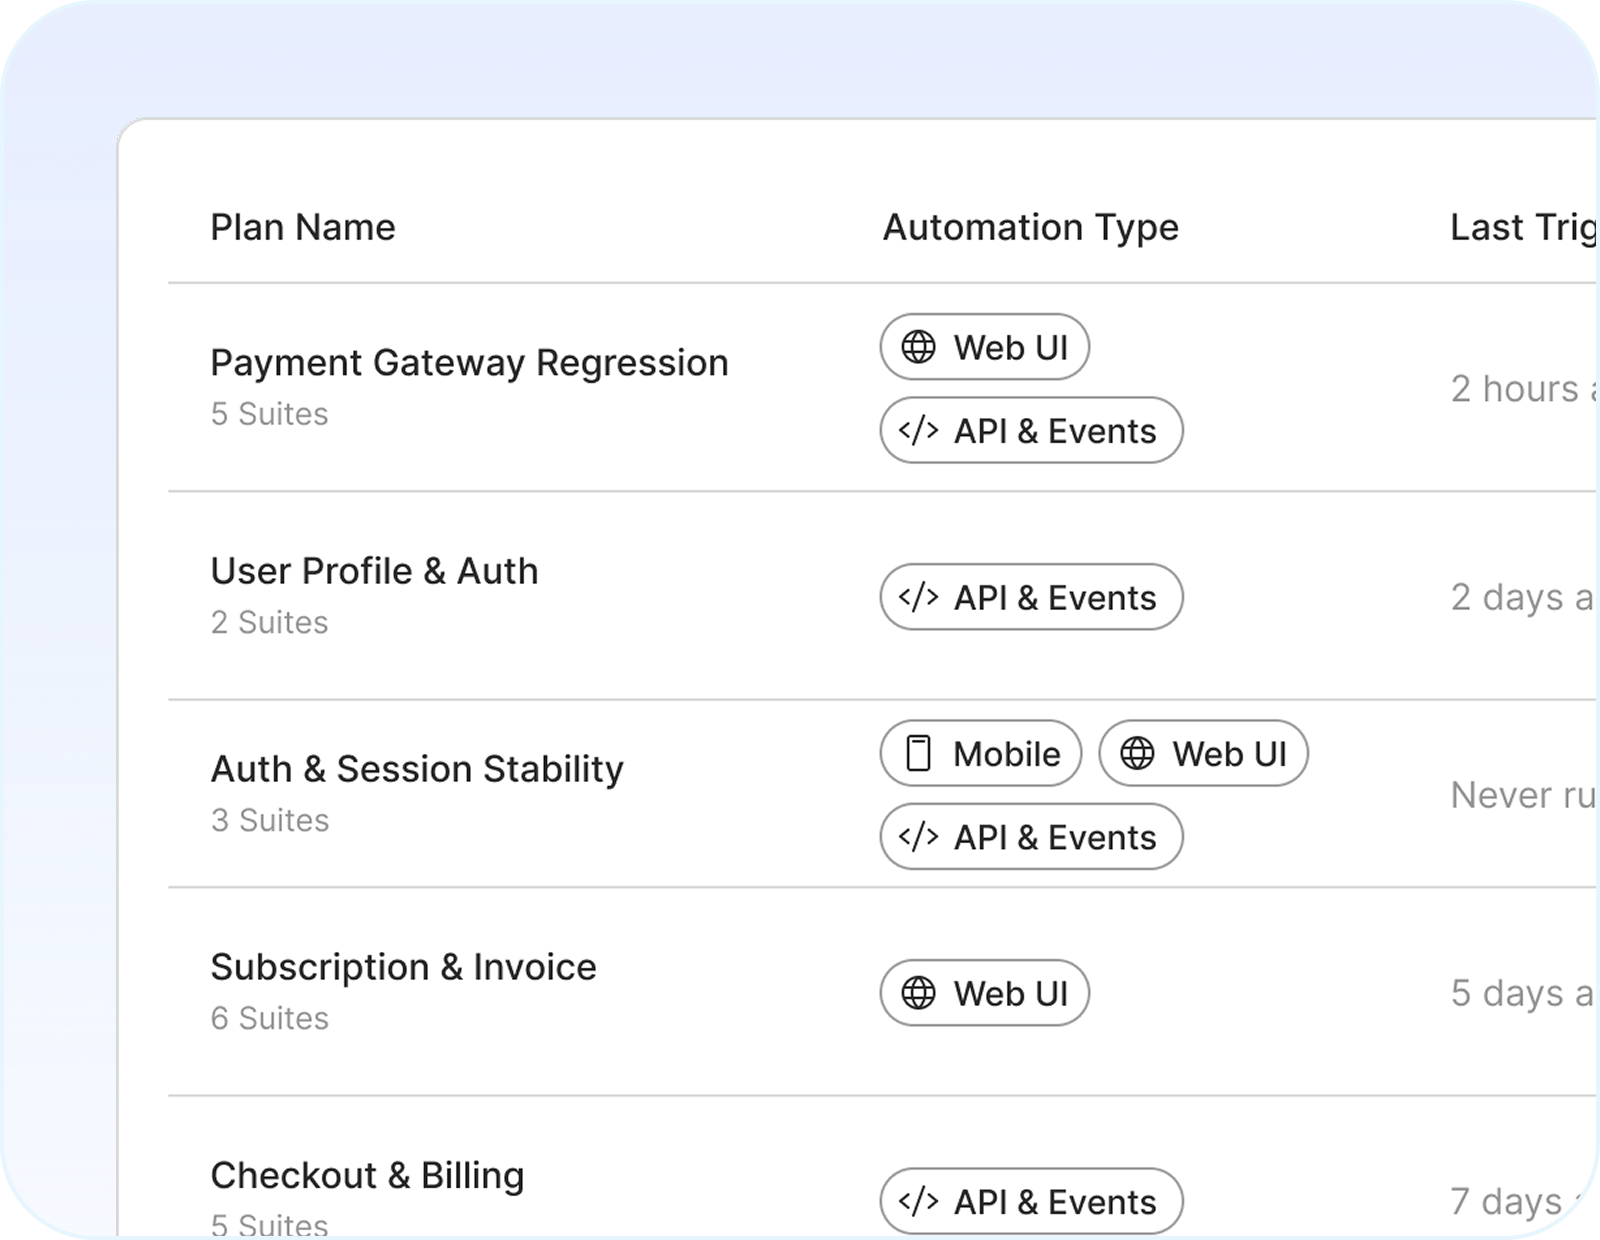Select API & Events tag for Checkout & Billing
Screen dimensions: 1600x1240
coord(1031,1201)
